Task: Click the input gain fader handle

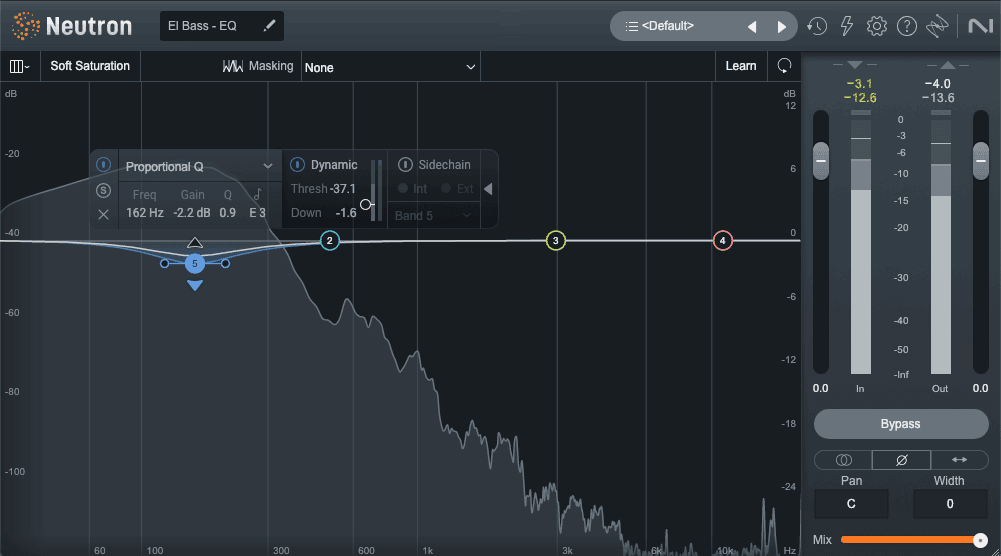Action: (x=820, y=161)
